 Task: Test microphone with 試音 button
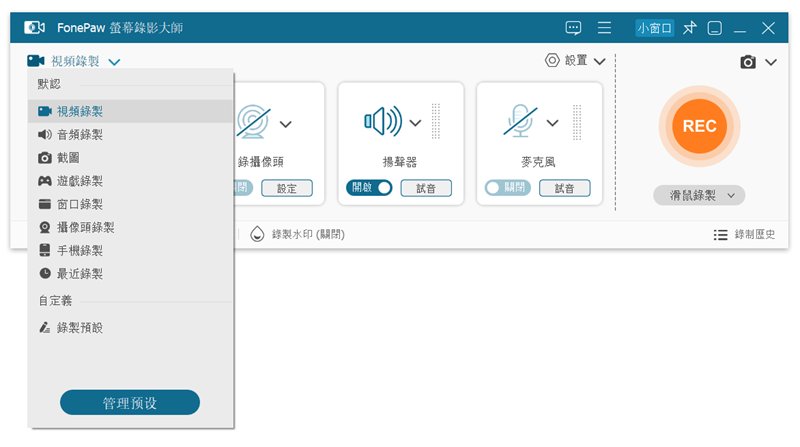[x=565, y=188]
